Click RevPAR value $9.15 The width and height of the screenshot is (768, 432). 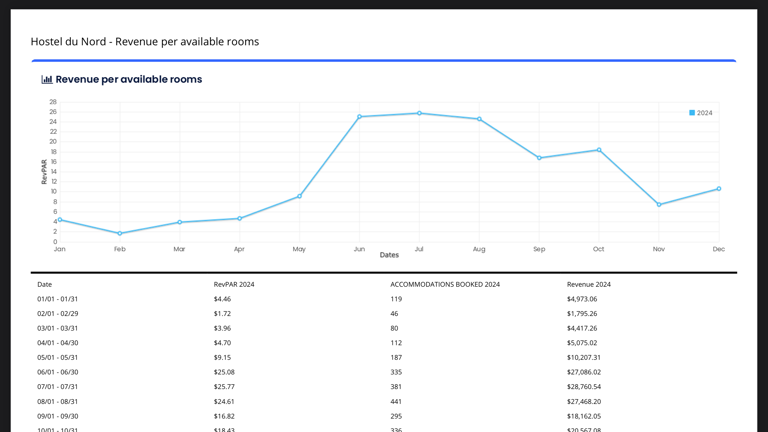click(x=222, y=358)
